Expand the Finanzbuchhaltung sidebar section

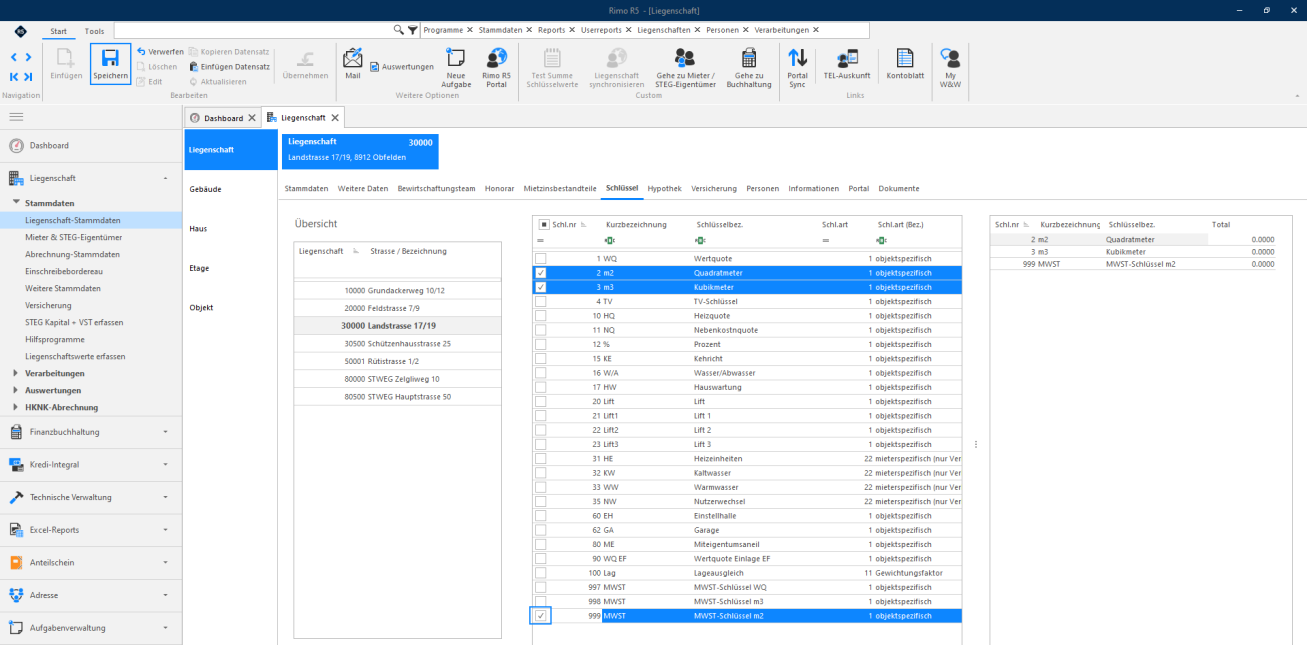(166, 432)
